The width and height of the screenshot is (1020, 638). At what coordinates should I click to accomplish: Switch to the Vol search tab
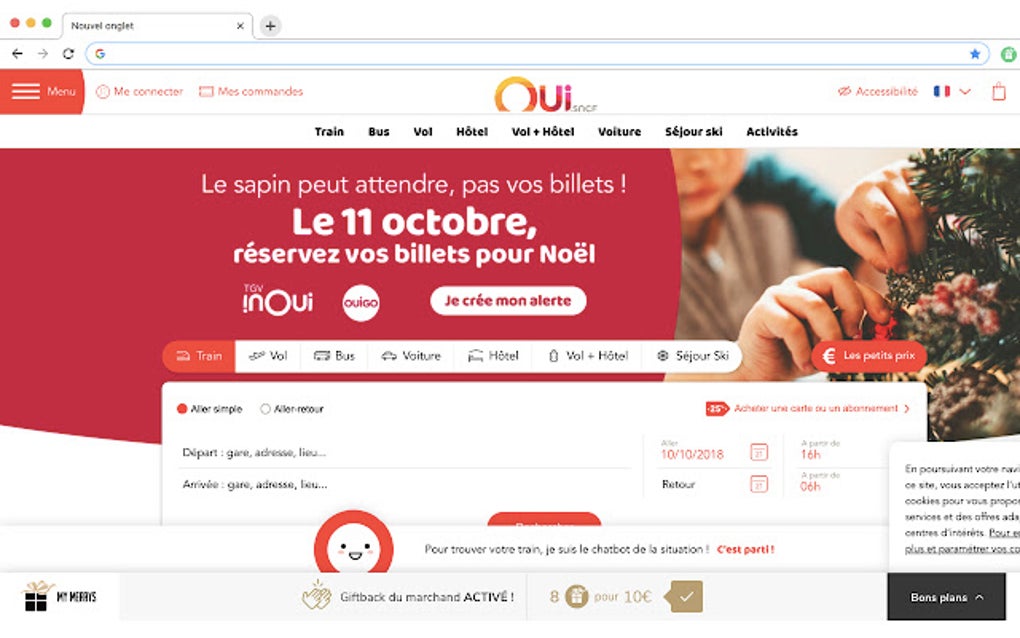point(268,356)
